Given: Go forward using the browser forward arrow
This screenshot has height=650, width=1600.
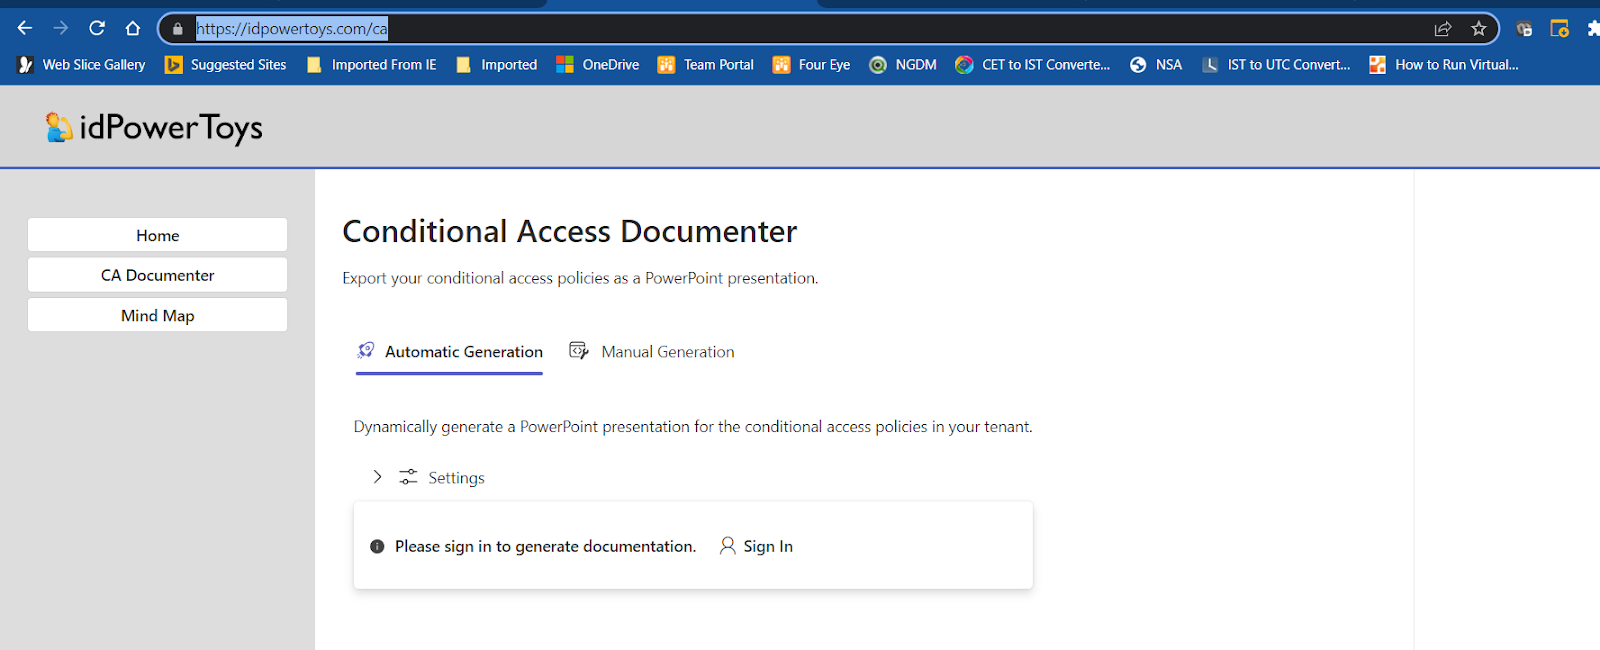Looking at the screenshot, I should [x=61, y=28].
